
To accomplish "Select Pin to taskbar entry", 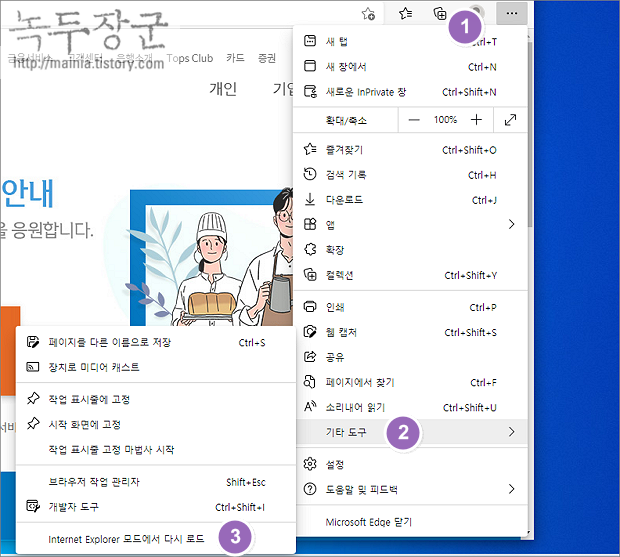I will coord(155,399).
